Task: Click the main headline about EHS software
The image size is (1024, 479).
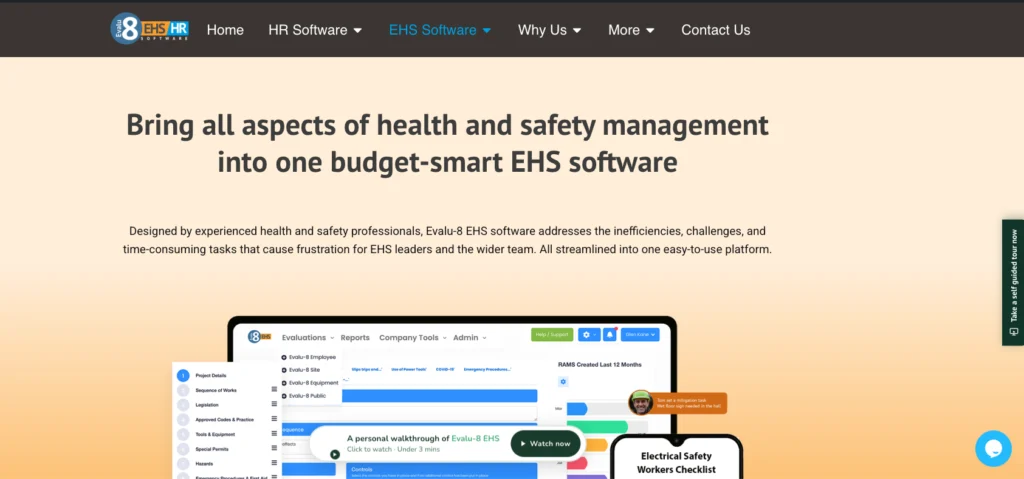Action: click(447, 143)
